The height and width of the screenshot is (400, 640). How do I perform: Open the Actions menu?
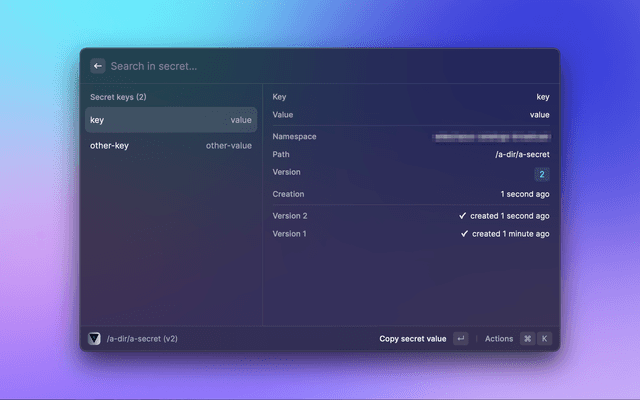pos(499,339)
